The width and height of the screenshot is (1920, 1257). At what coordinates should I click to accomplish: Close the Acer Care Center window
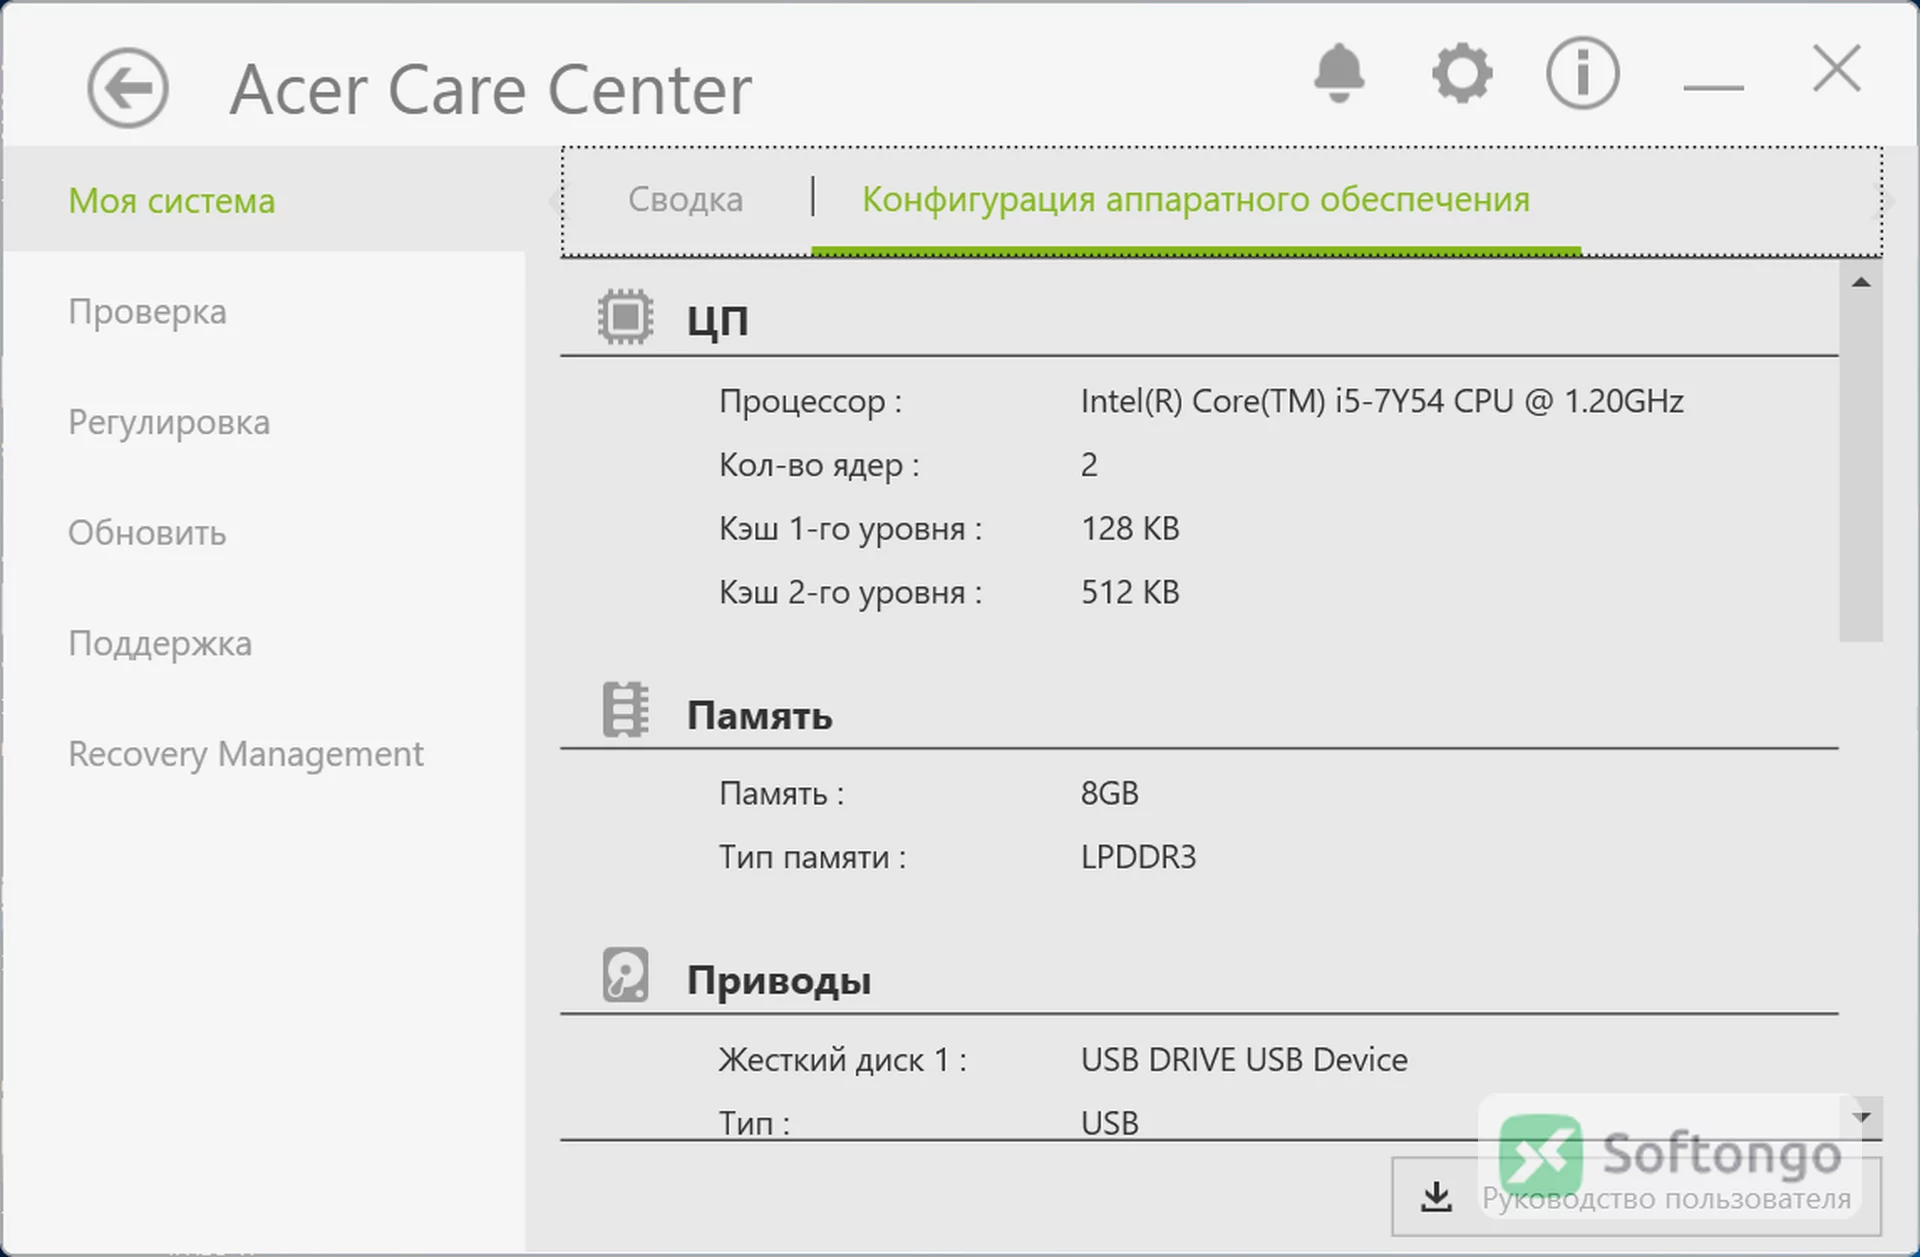pos(1837,68)
